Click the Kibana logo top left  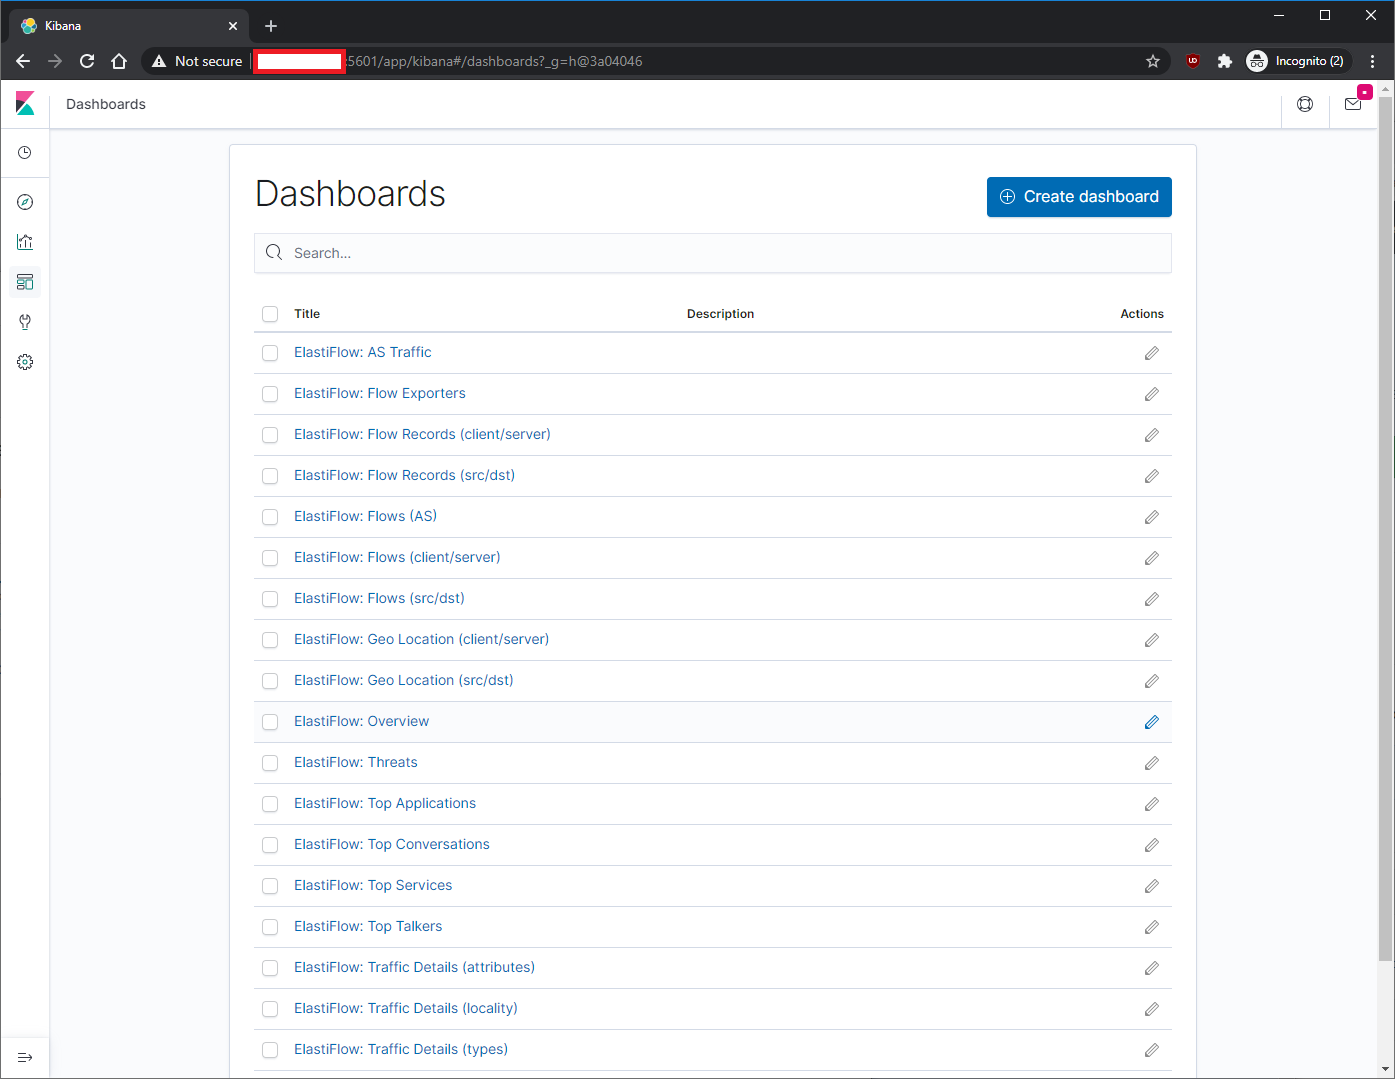click(24, 103)
